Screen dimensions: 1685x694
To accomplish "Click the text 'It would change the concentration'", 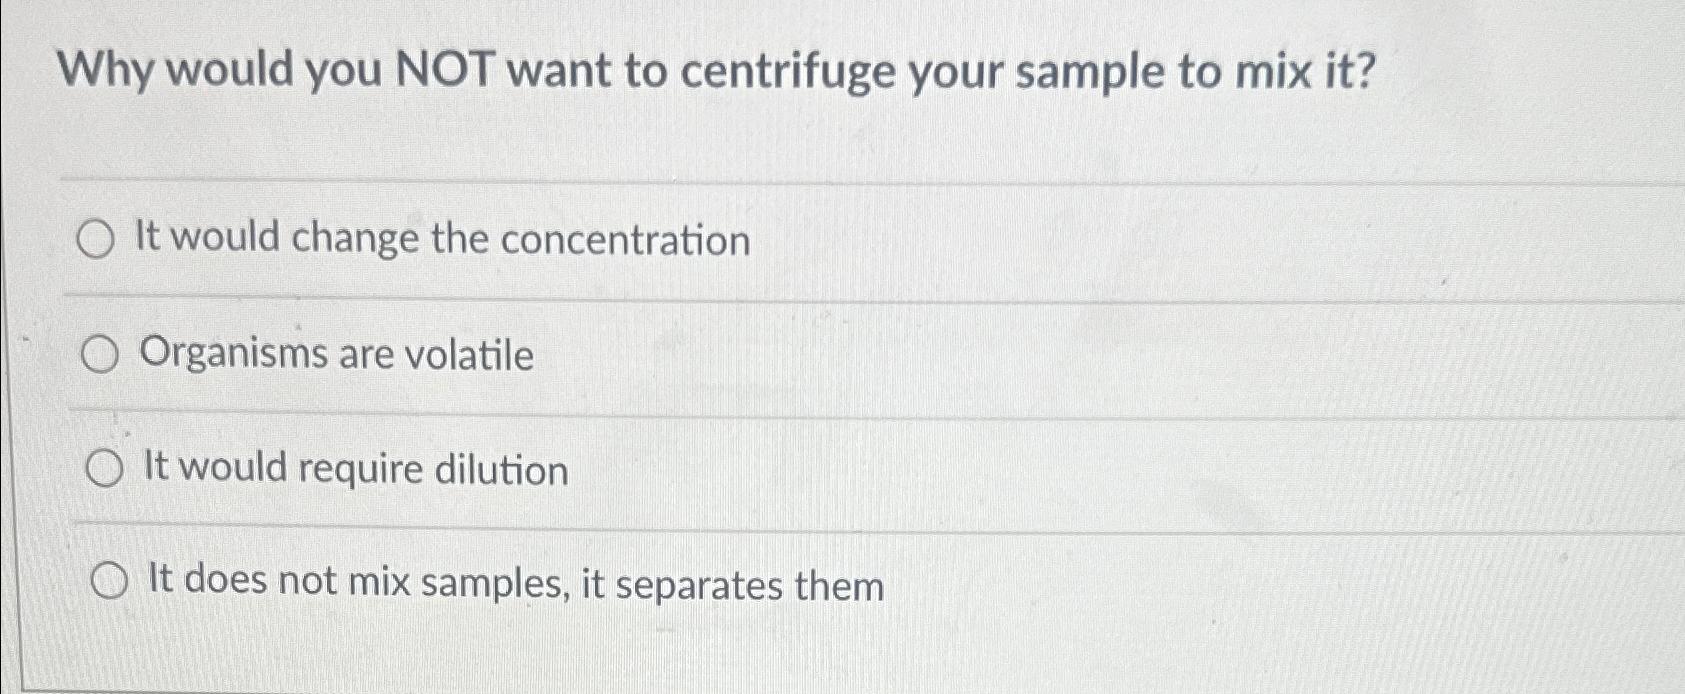I will click(442, 238).
